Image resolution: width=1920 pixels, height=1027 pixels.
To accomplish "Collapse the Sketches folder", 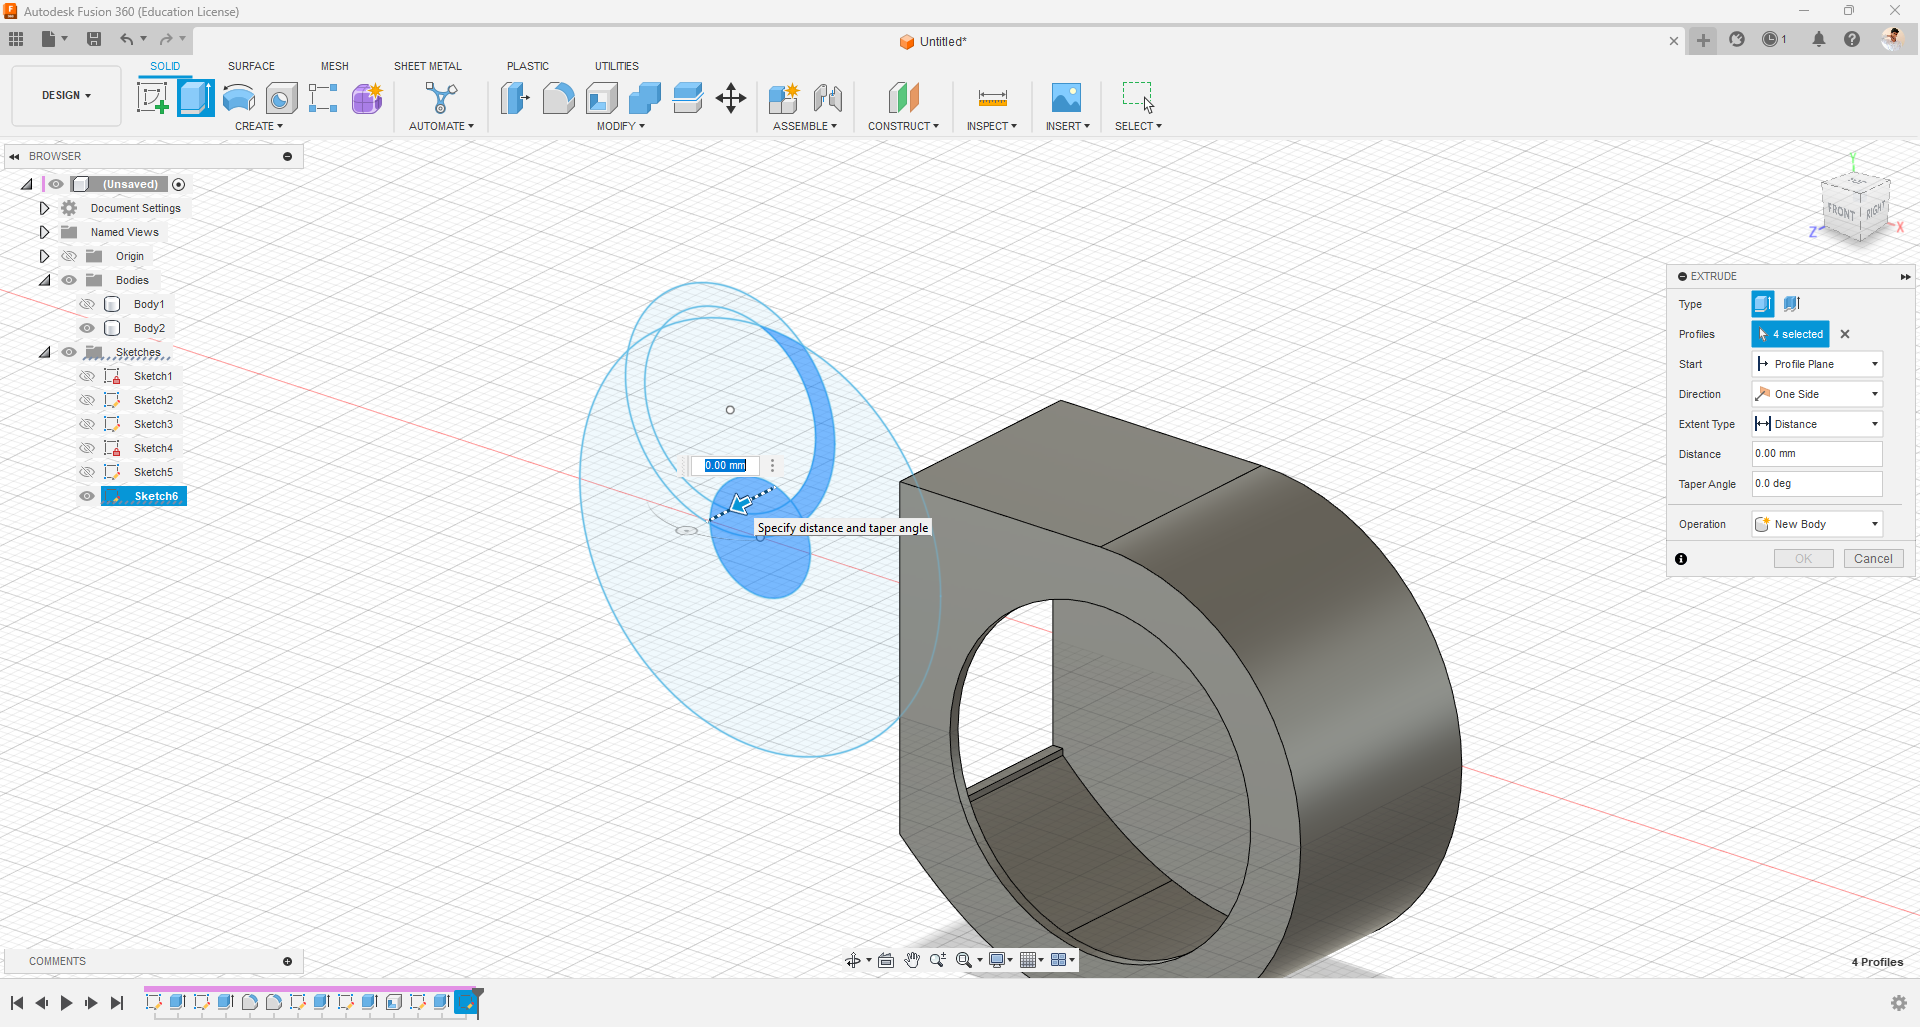I will (44, 352).
